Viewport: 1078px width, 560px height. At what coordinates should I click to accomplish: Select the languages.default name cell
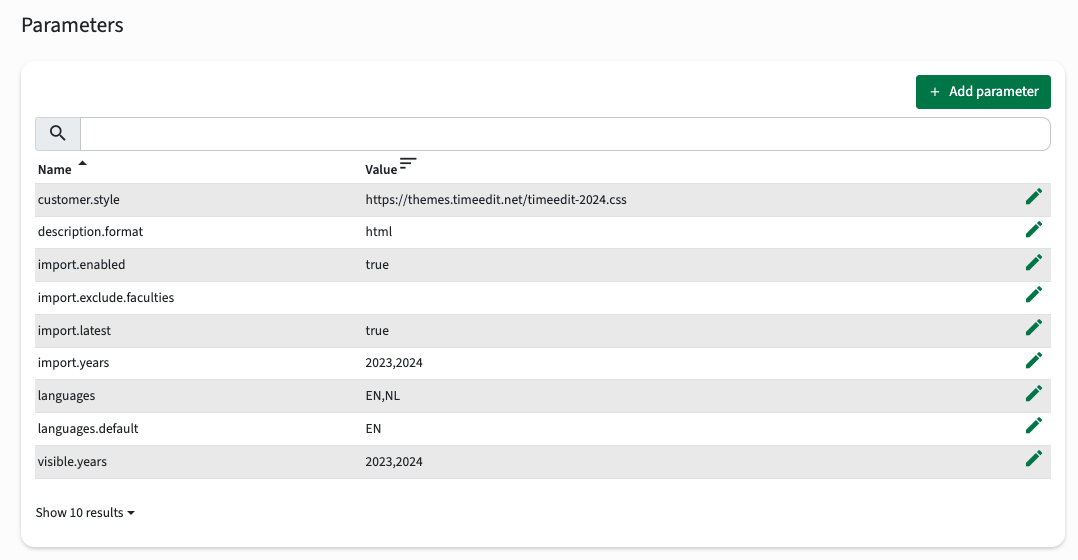coord(88,429)
